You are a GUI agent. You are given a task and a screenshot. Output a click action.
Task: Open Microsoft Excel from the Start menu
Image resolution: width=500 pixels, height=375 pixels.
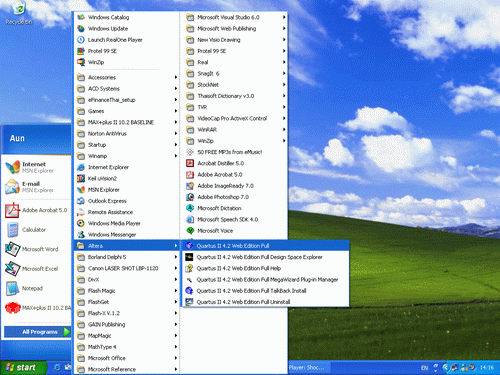coord(37,269)
